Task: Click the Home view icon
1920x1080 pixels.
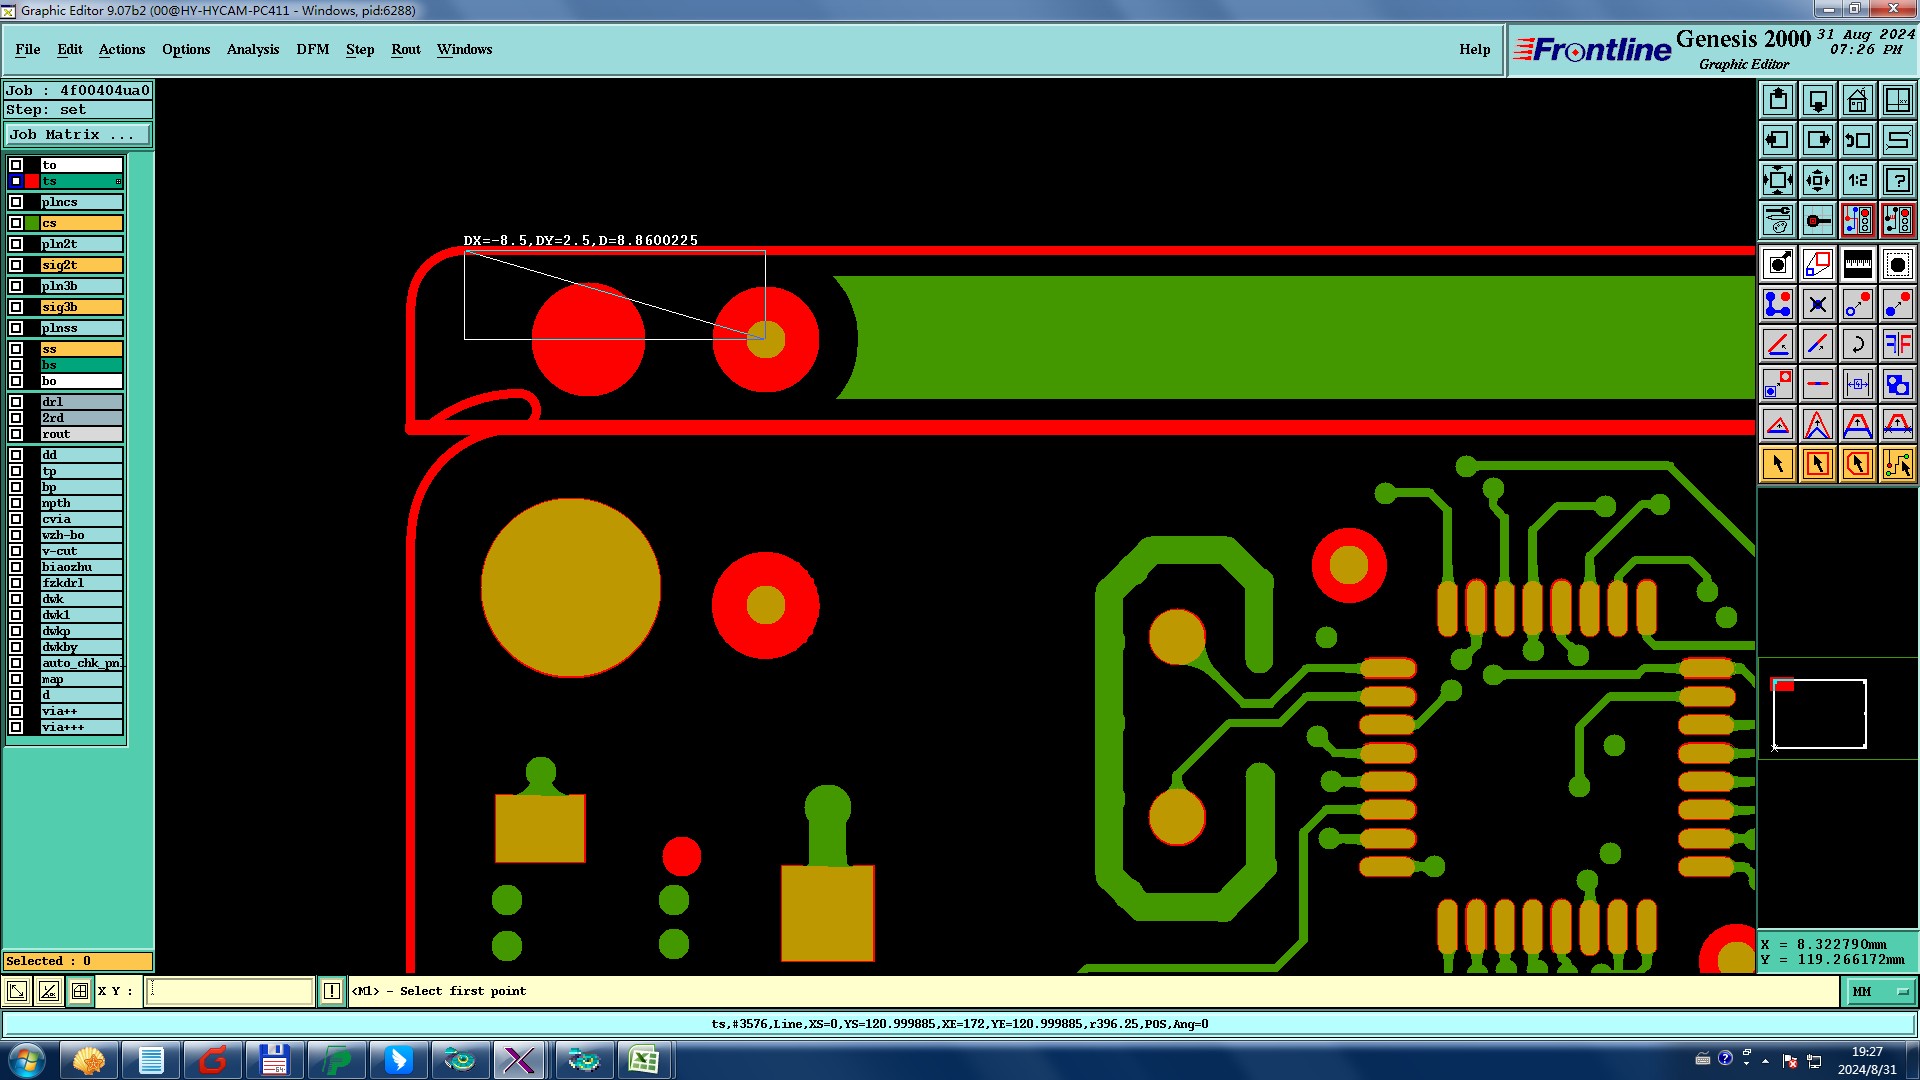Action: click(x=1857, y=100)
